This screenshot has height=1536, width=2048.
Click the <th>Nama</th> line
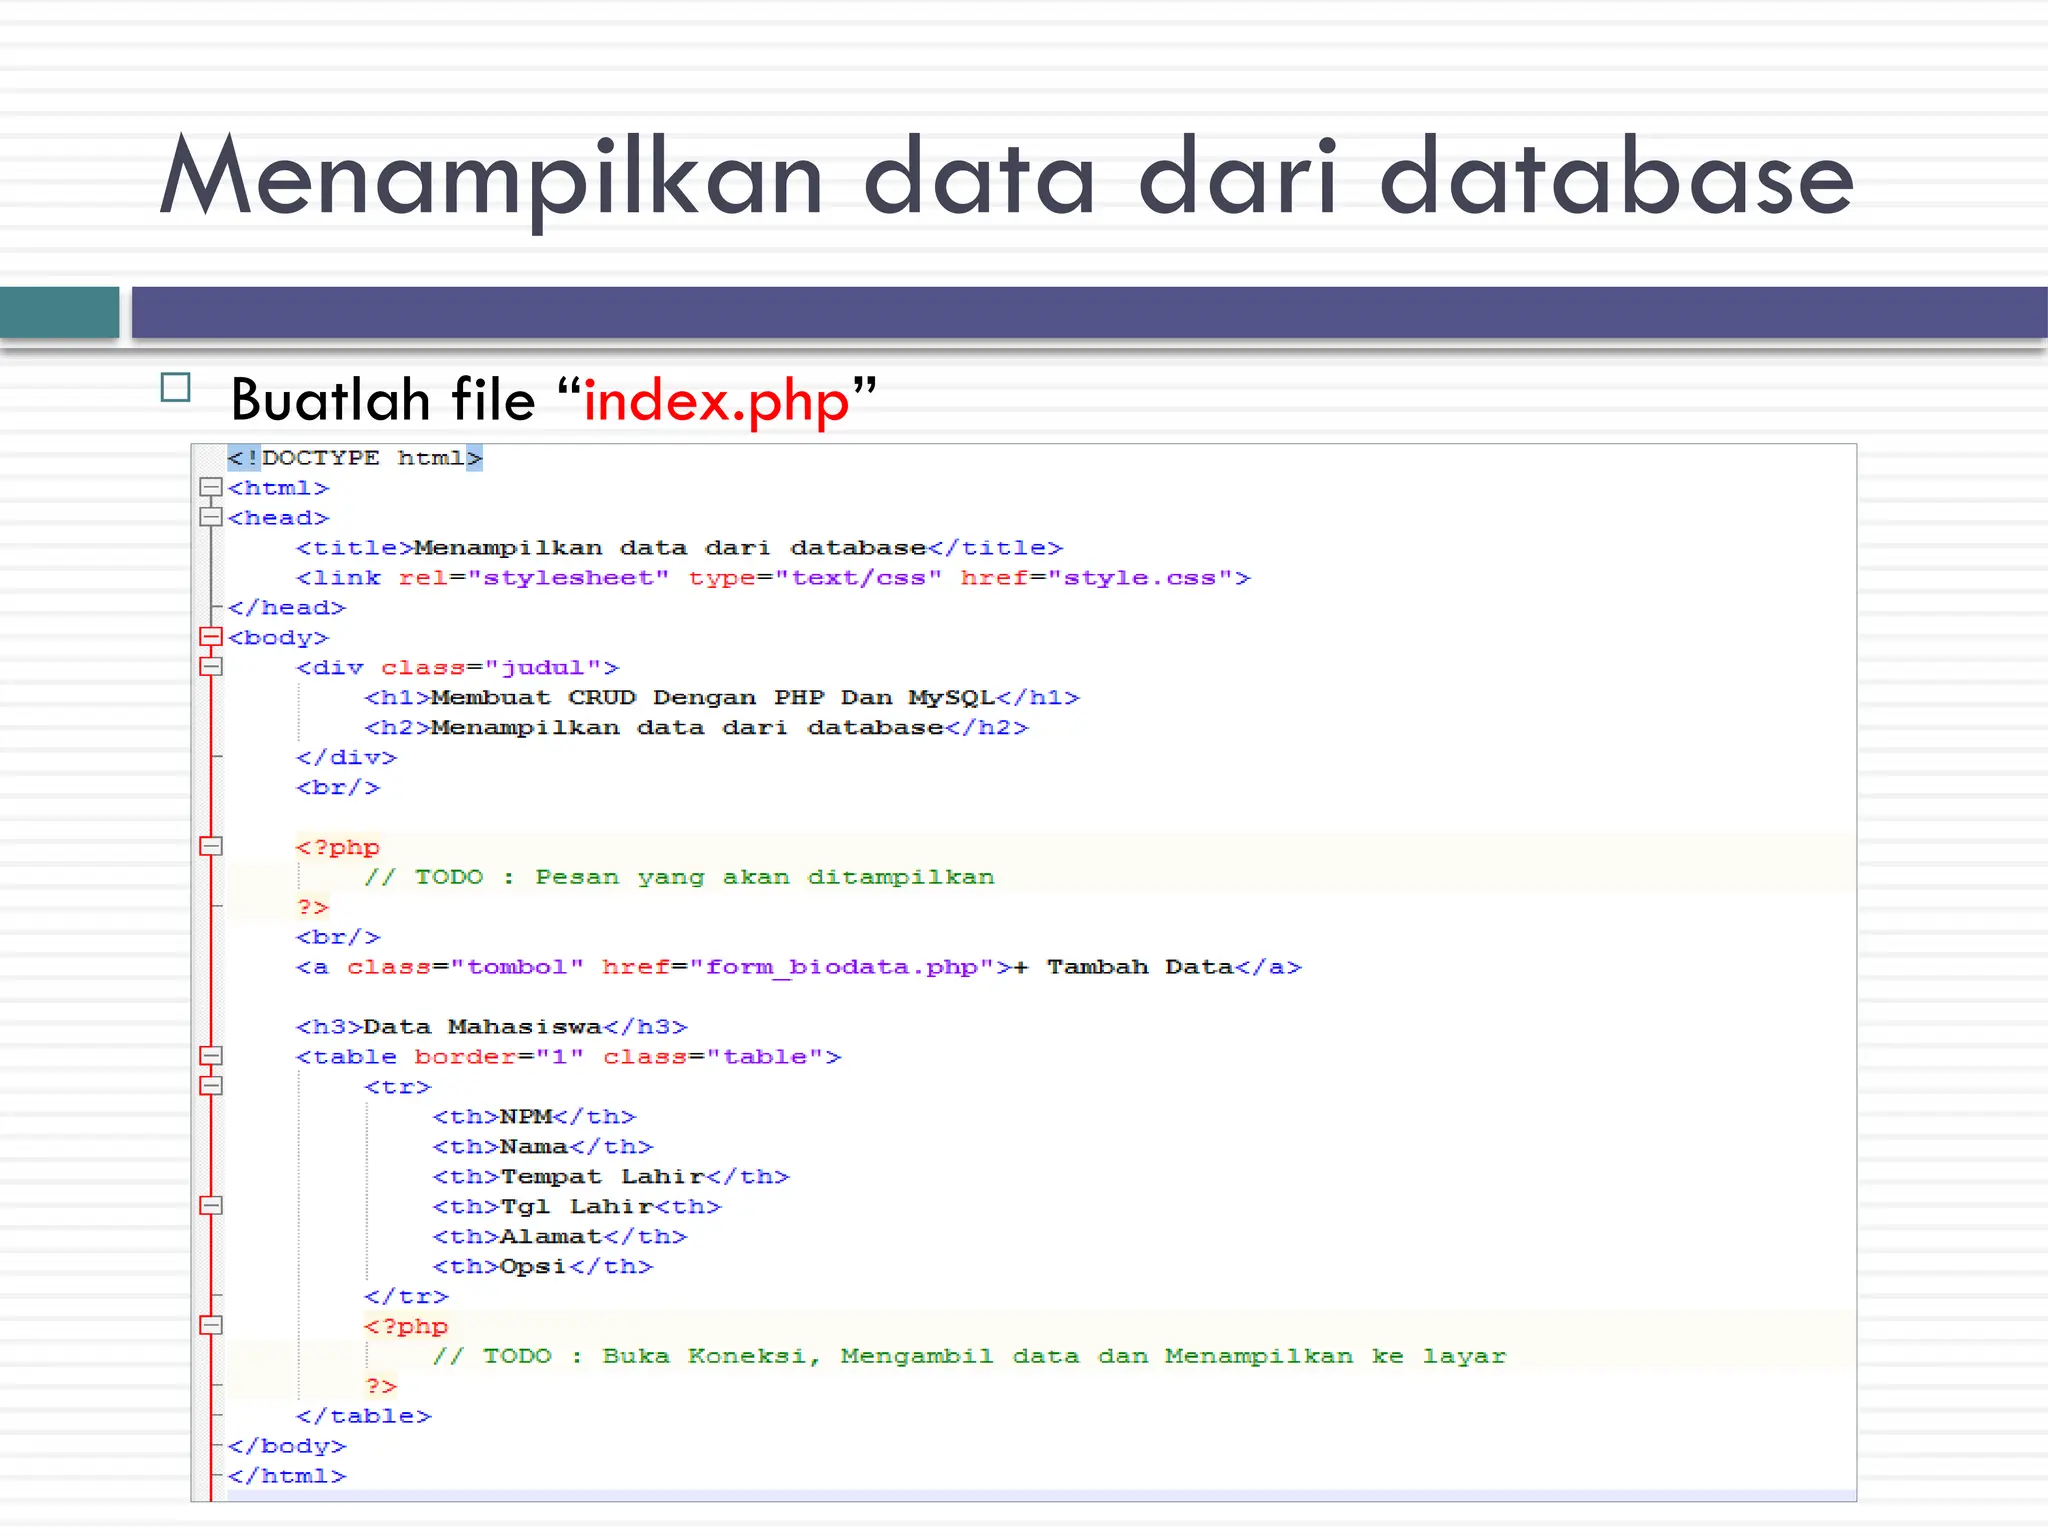(x=543, y=1147)
